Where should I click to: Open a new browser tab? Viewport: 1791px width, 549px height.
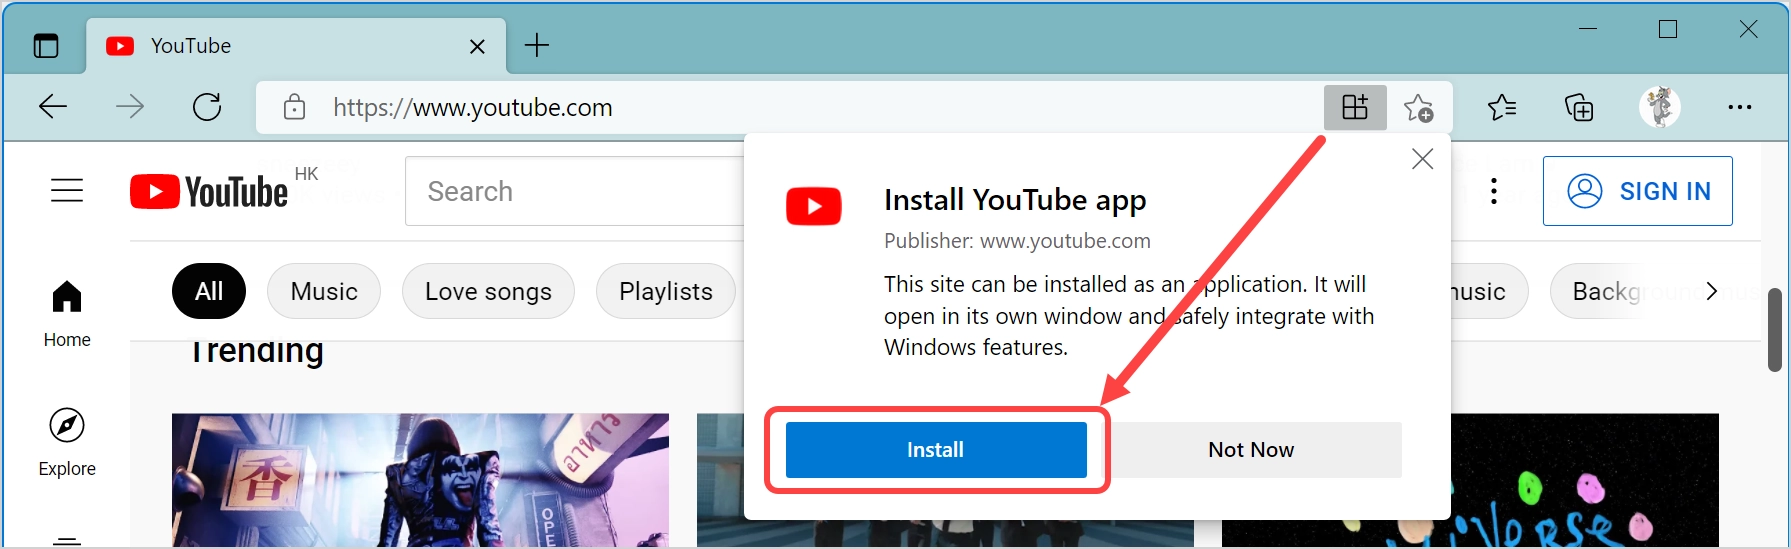pos(537,45)
